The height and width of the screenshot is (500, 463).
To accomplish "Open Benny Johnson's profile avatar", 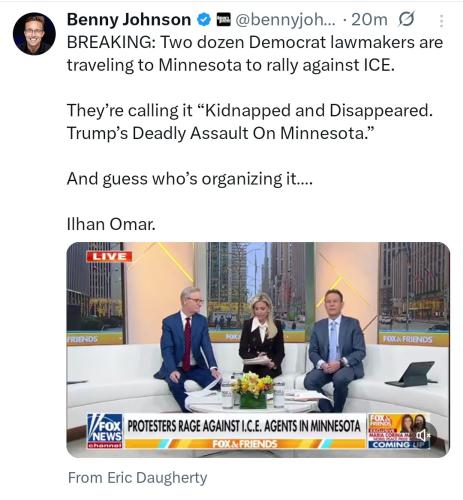I will 34,34.
